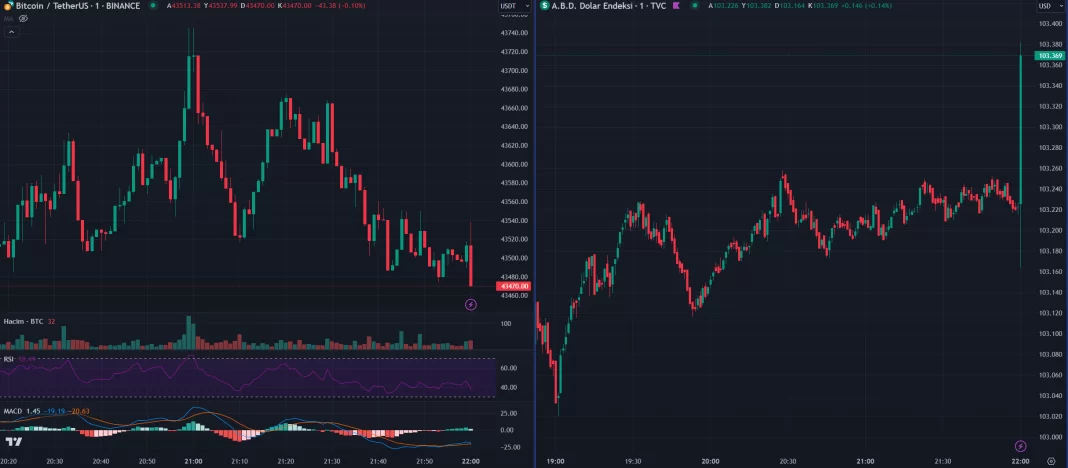Click the Hacim - BTC volume label
The width and height of the screenshot is (1068, 468).
22,321
